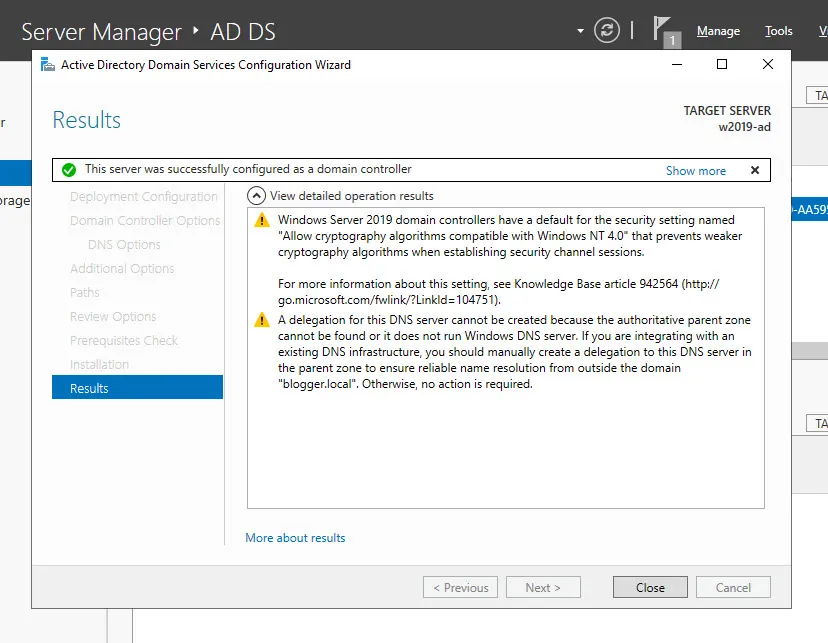This screenshot has width=828, height=643.
Task: Click the wizard title bar icon
Action: [x=47, y=65]
